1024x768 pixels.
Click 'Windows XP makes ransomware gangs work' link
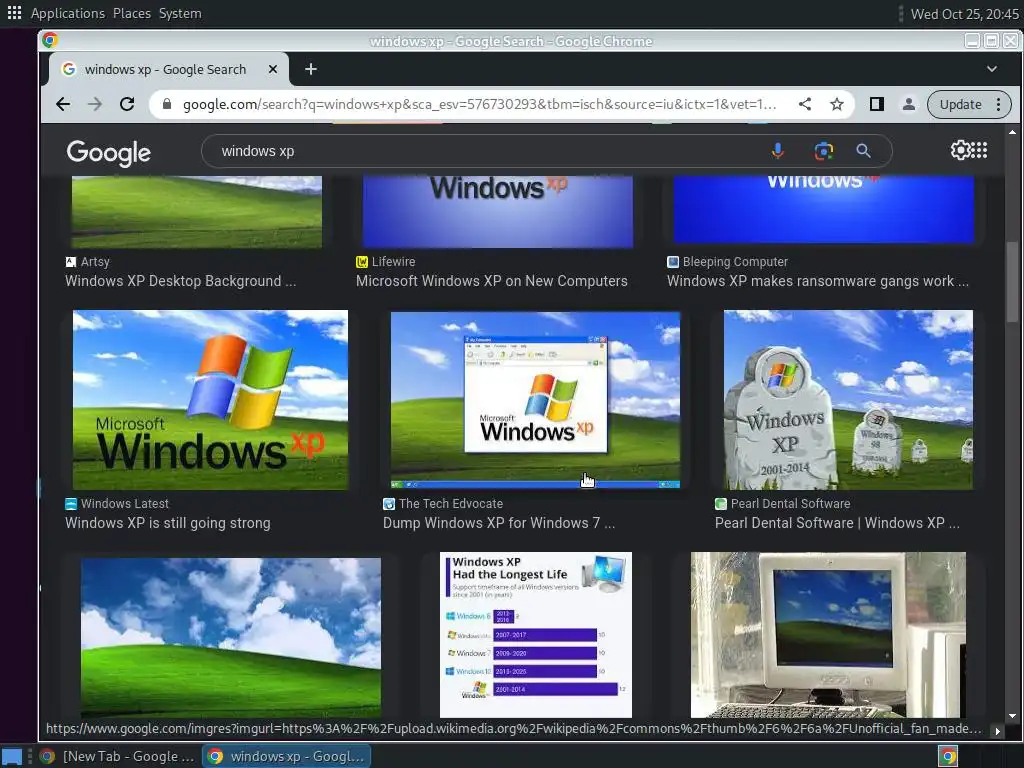point(818,281)
